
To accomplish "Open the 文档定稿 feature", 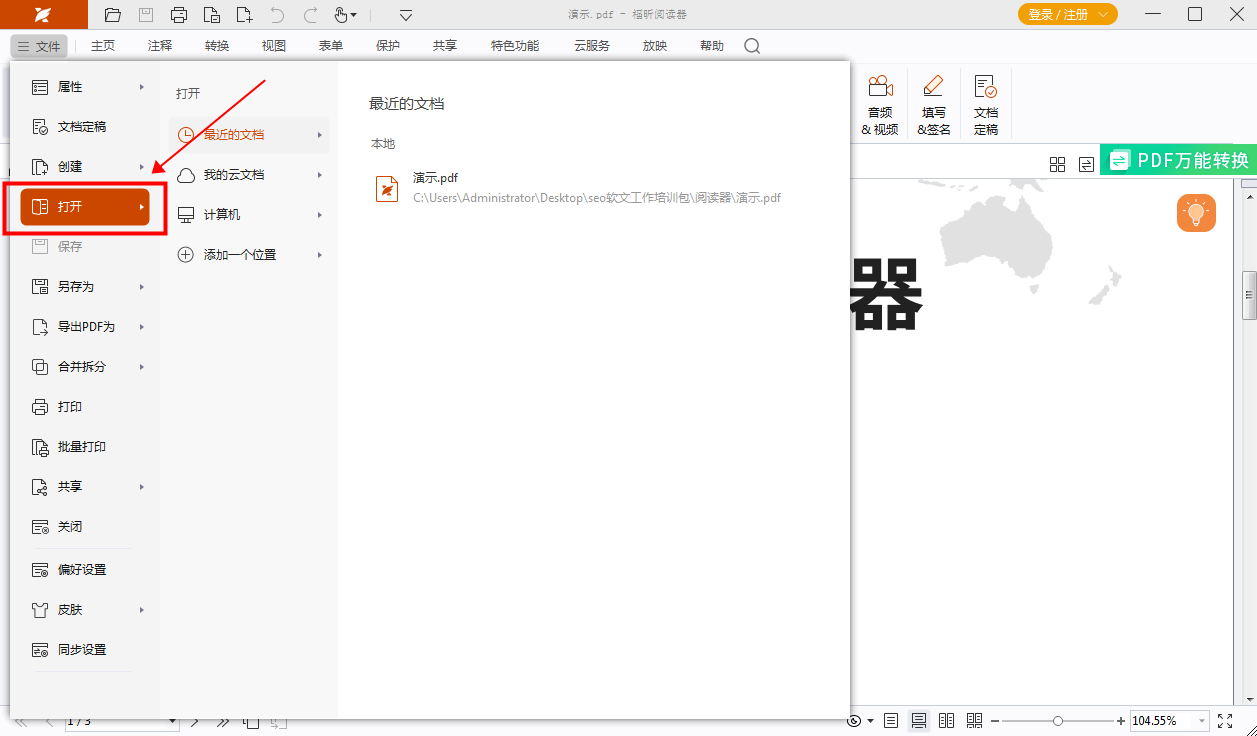I will tap(986, 103).
